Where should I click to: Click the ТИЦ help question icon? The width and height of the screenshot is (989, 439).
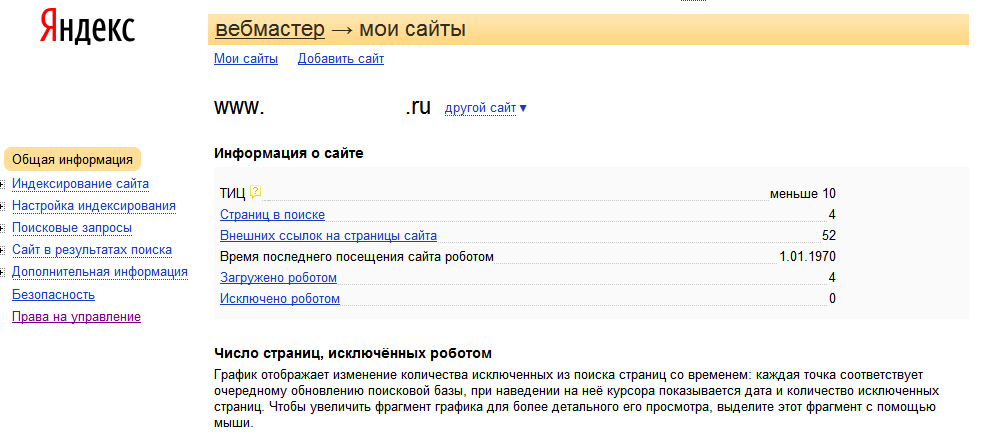pyautogui.click(x=255, y=192)
